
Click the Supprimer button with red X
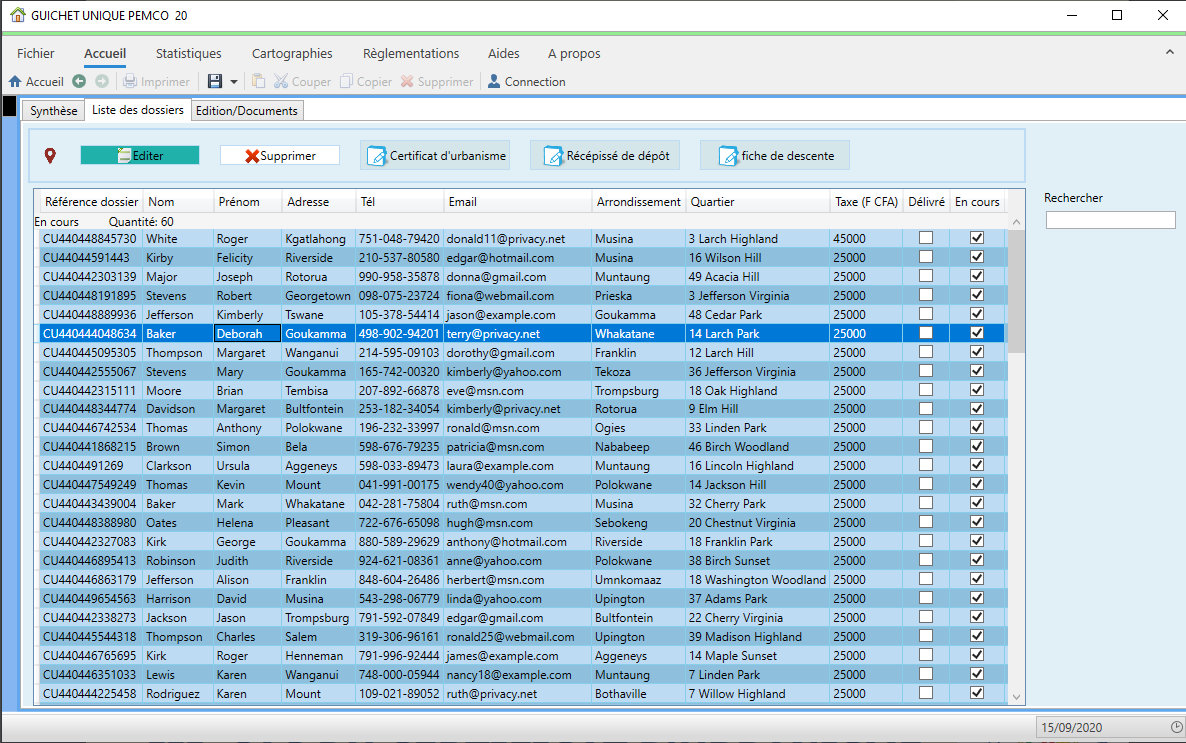[280, 155]
